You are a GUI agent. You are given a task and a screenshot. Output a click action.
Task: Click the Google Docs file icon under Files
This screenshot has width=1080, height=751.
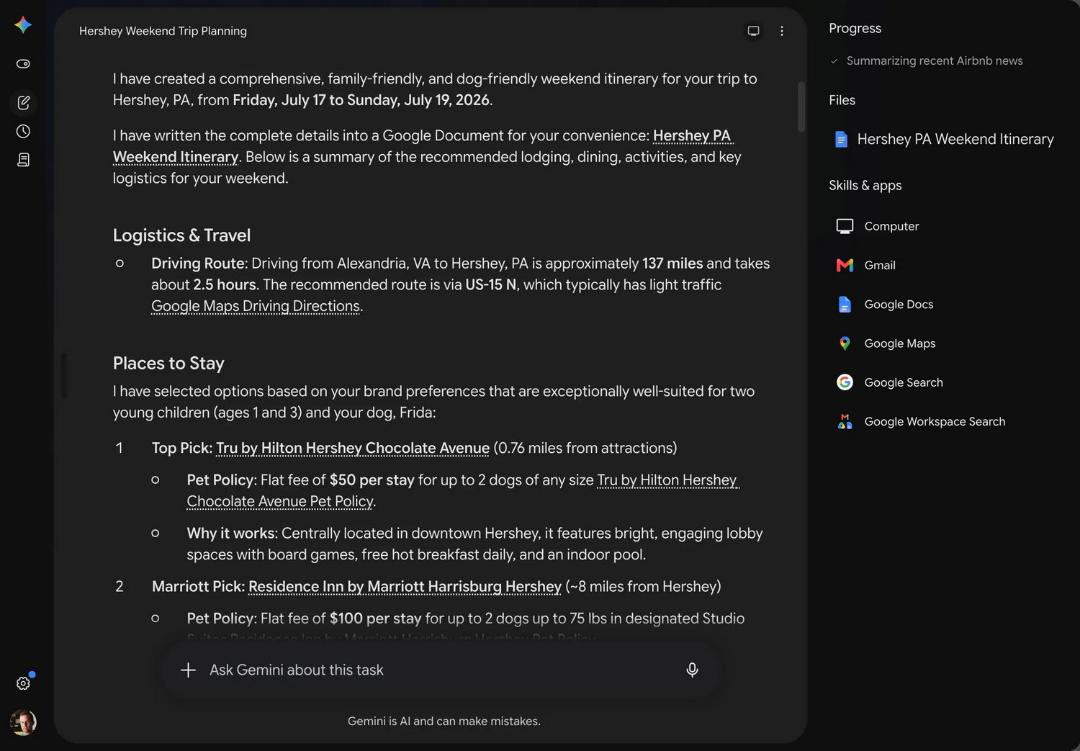point(841,139)
